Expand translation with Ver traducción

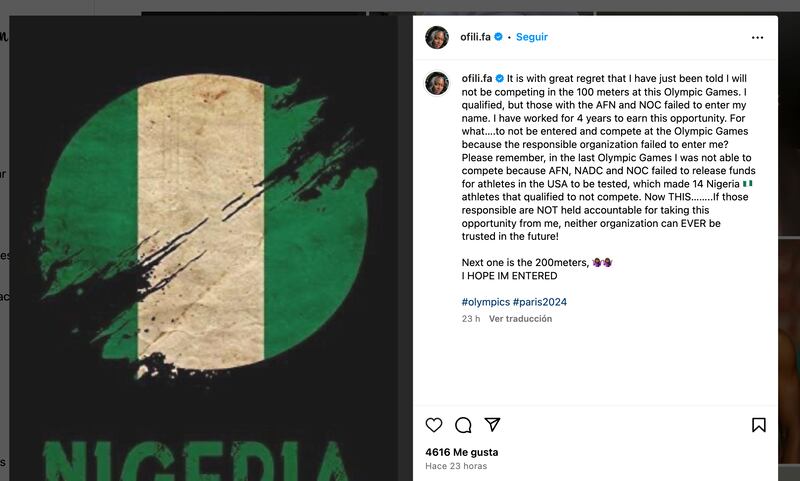(520, 319)
